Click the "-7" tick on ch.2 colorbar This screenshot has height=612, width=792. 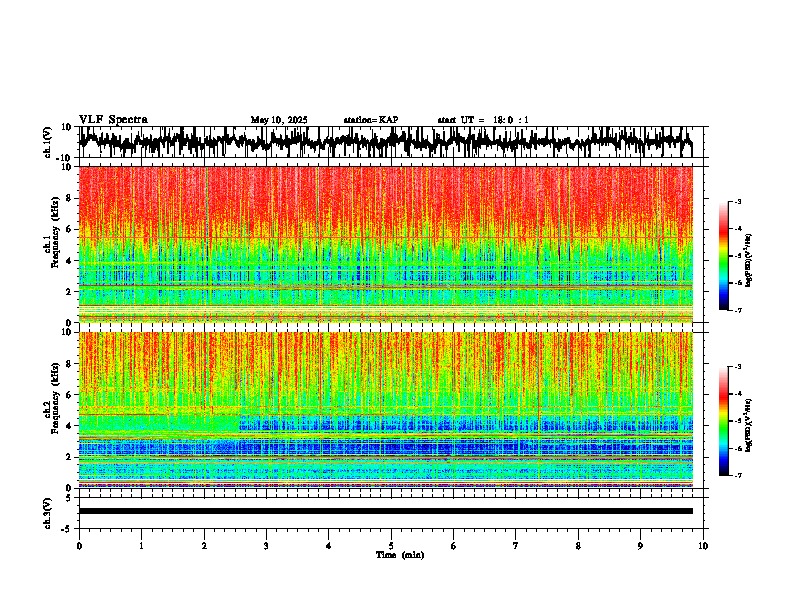click(737, 476)
